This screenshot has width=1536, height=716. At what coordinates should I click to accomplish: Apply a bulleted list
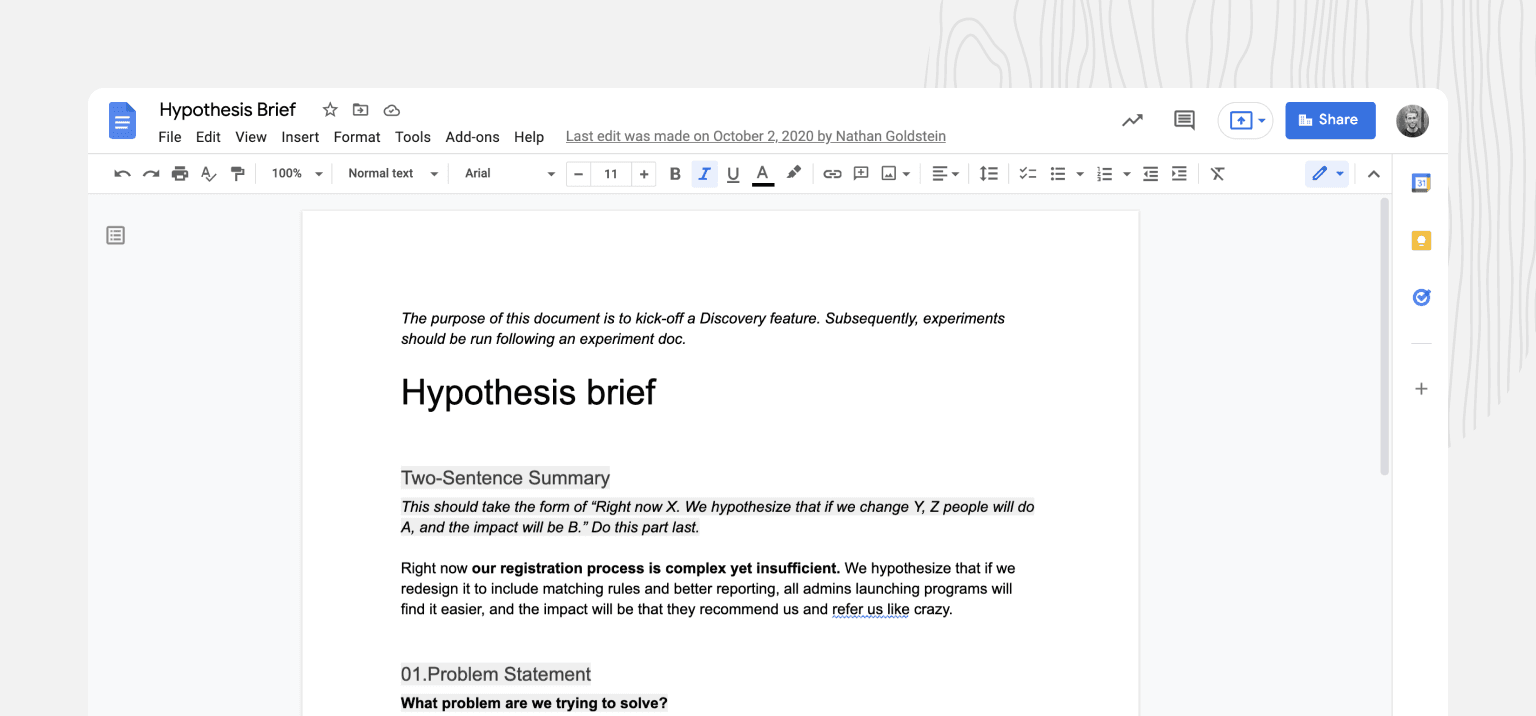1057,173
